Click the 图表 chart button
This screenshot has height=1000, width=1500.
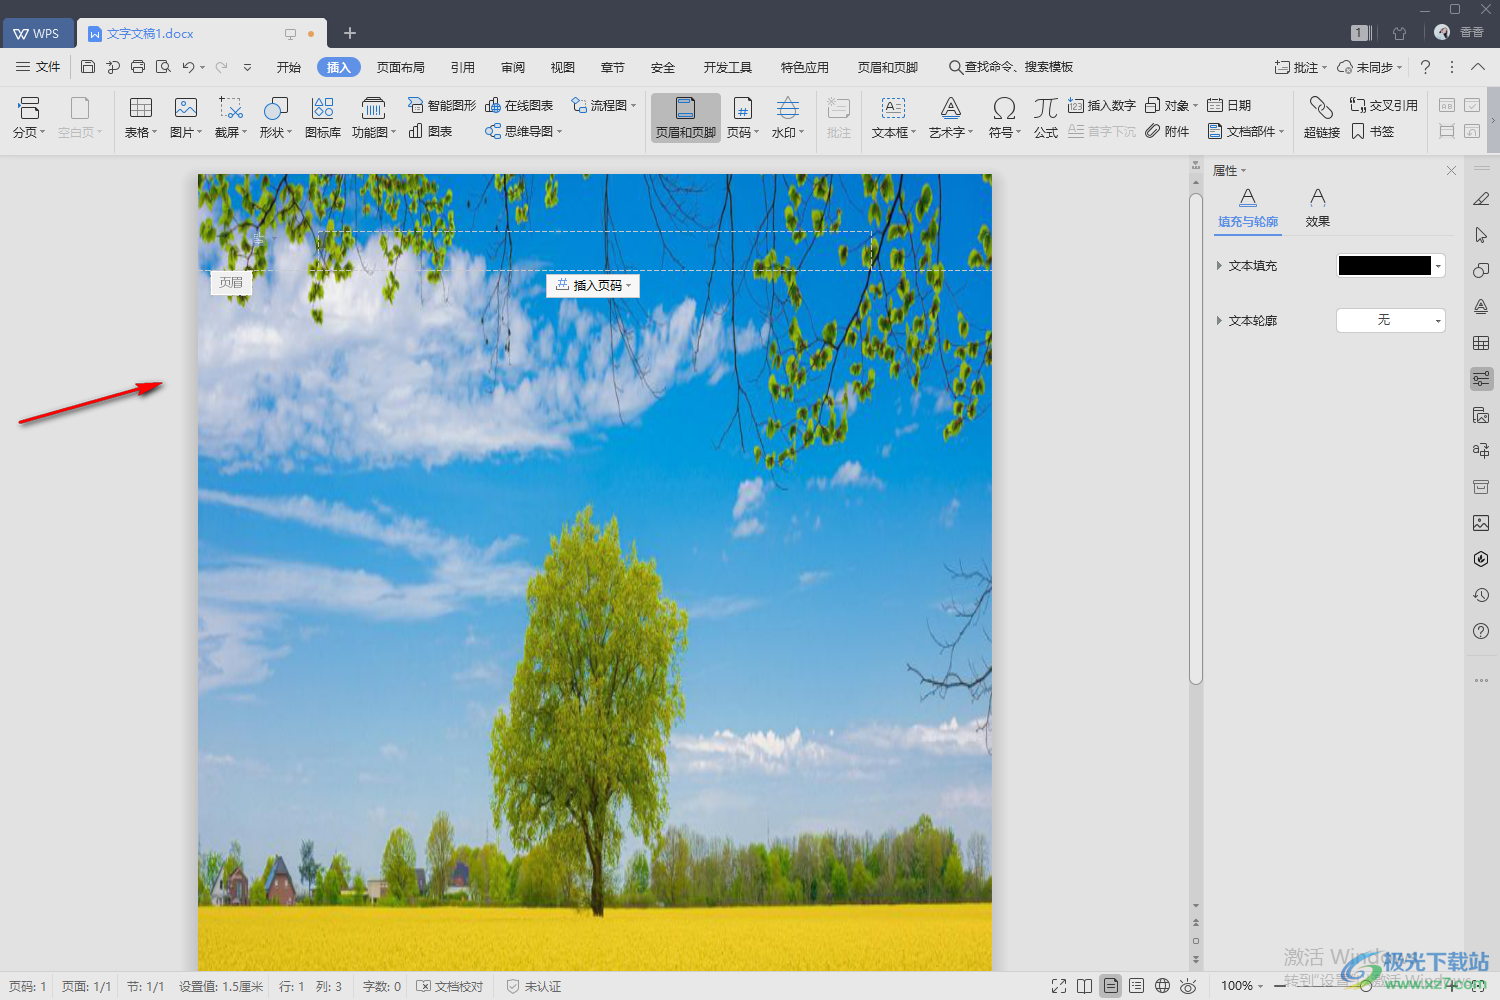coord(430,131)
